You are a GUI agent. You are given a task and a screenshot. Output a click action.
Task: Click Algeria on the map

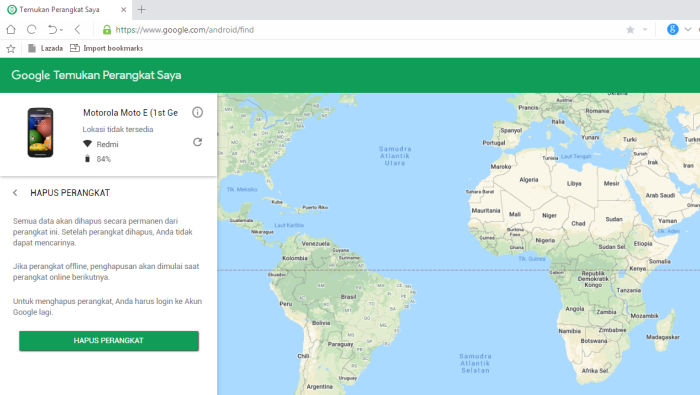[x=529, y=180]
